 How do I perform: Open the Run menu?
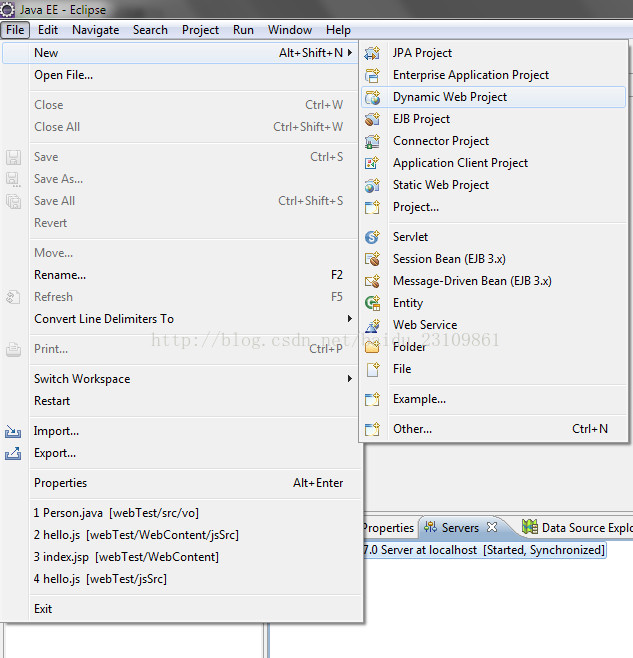tap(243, 30)
